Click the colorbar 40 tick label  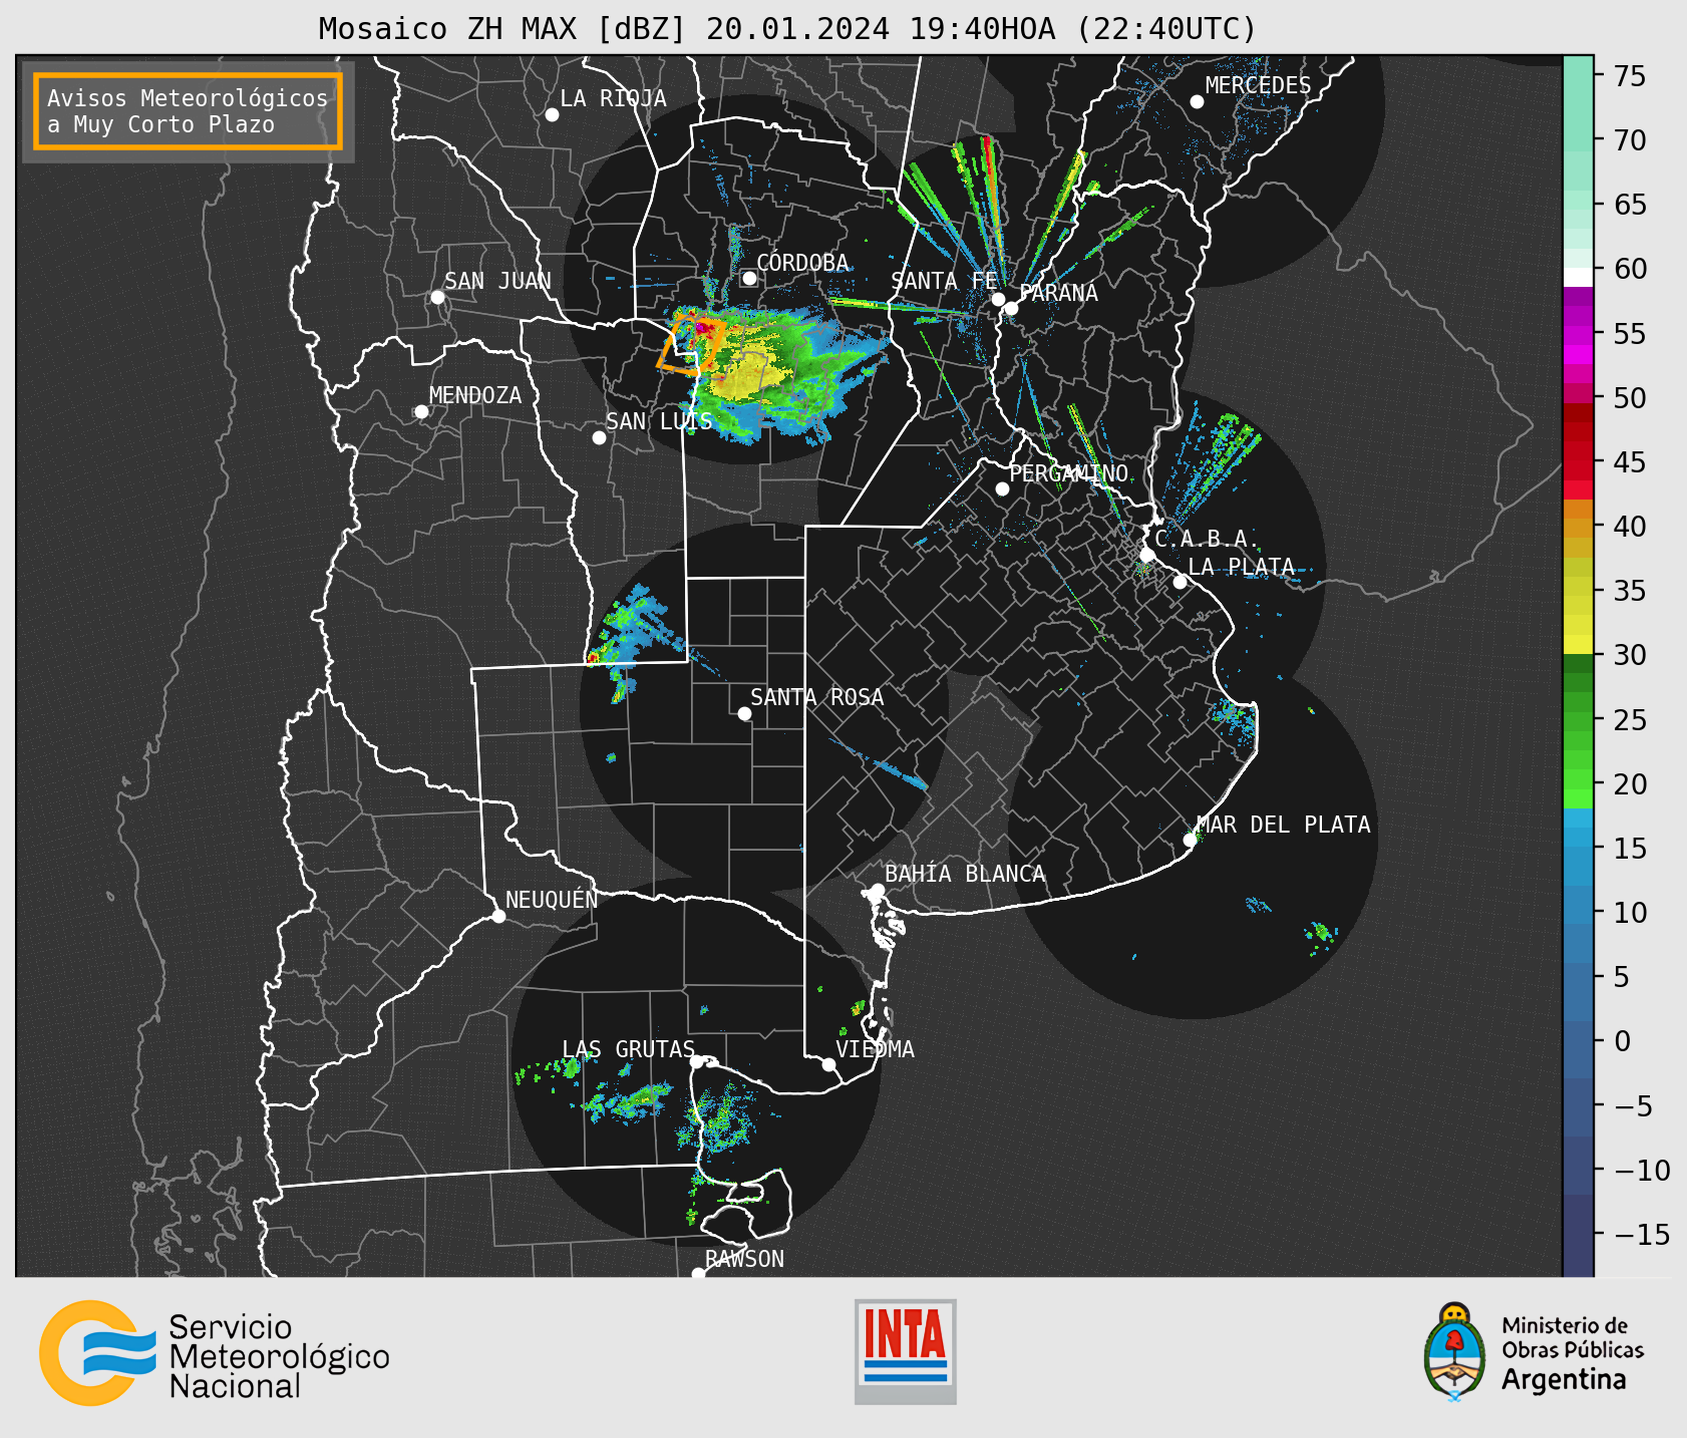[x=1630, y=526]
